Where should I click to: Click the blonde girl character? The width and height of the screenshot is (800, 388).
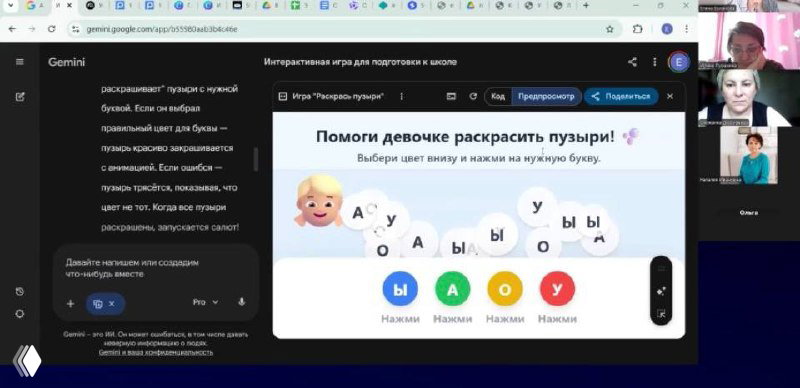318,201
